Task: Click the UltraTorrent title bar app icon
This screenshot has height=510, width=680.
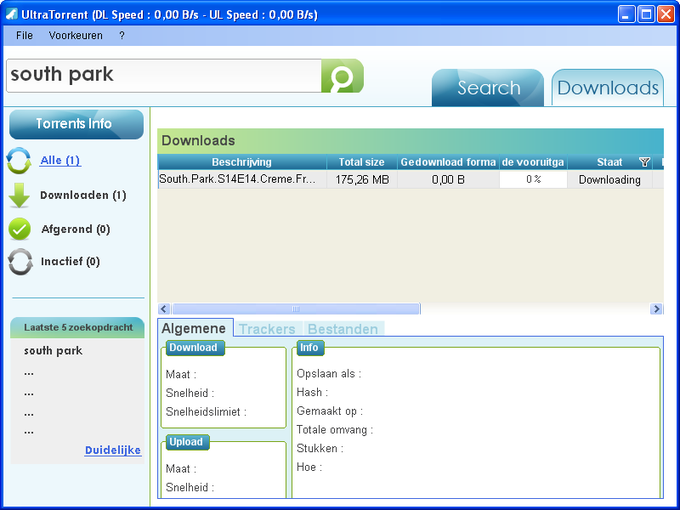Action: point(12,14)
